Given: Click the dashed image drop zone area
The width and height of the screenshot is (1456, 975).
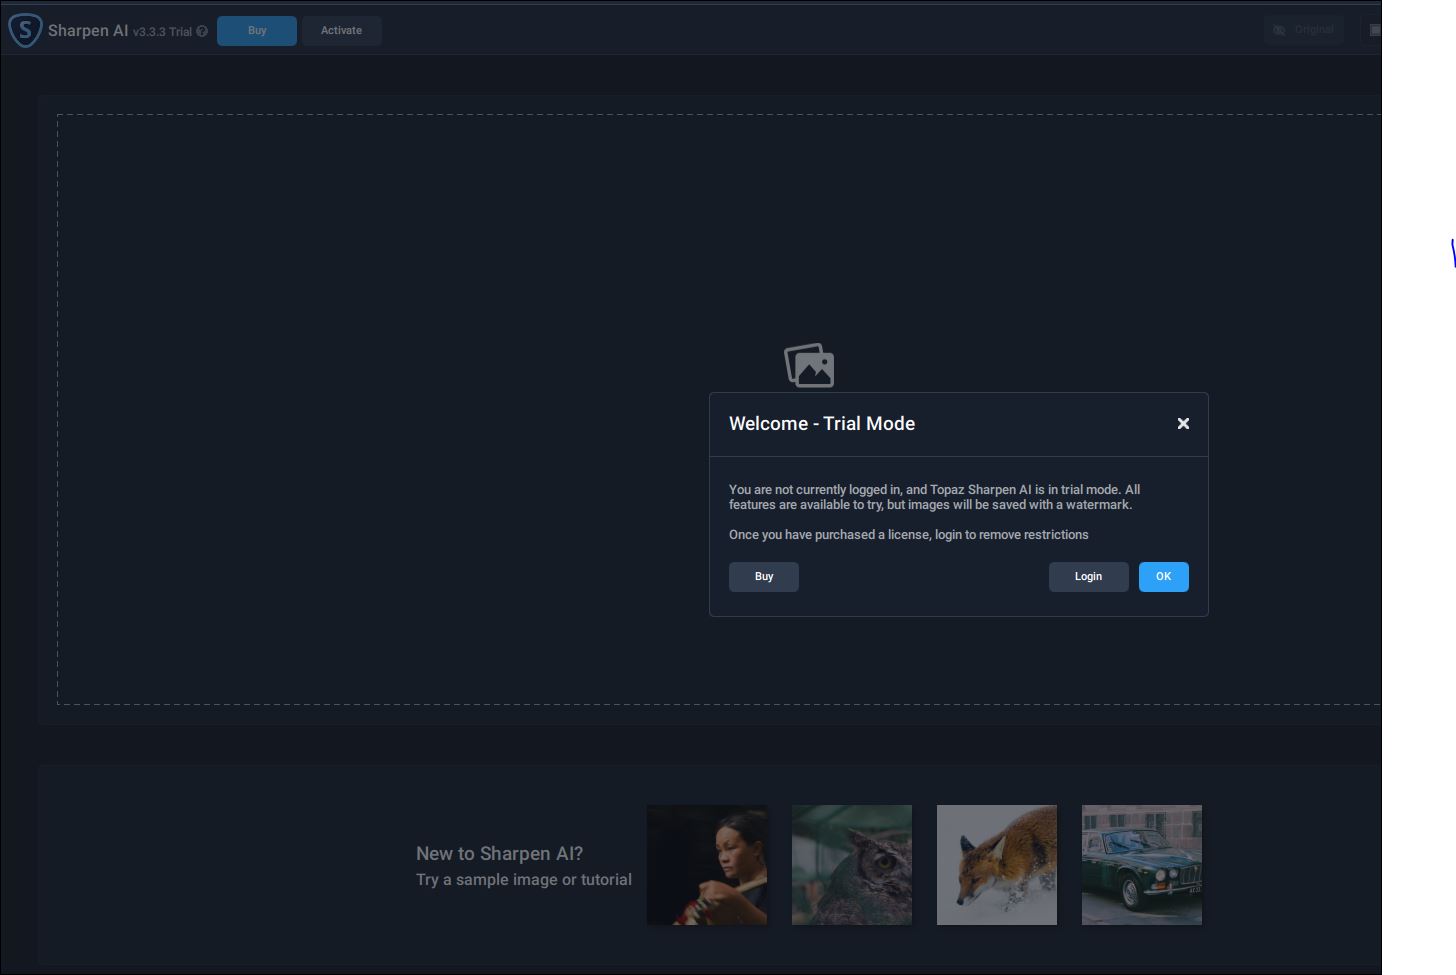Looking at the screenshot, I should click(x=380, y=400).
